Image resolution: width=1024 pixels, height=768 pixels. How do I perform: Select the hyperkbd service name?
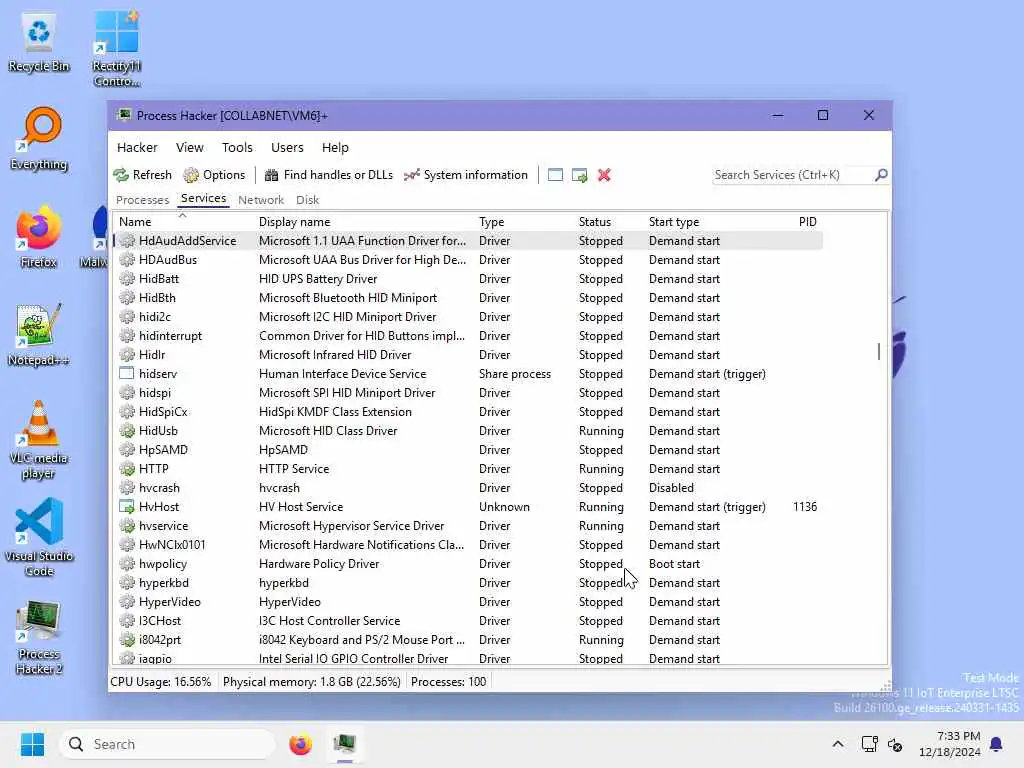coord(164,583)
